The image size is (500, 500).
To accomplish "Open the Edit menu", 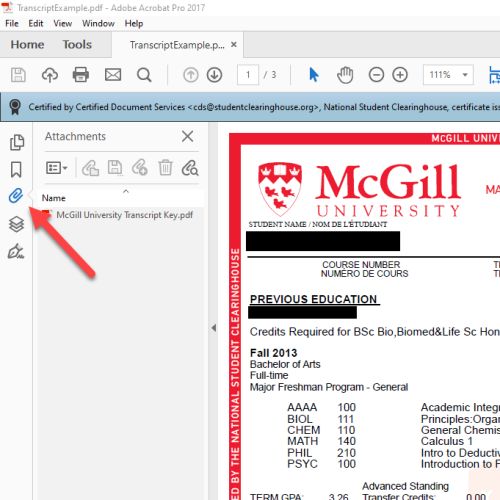I will (36, 24).
